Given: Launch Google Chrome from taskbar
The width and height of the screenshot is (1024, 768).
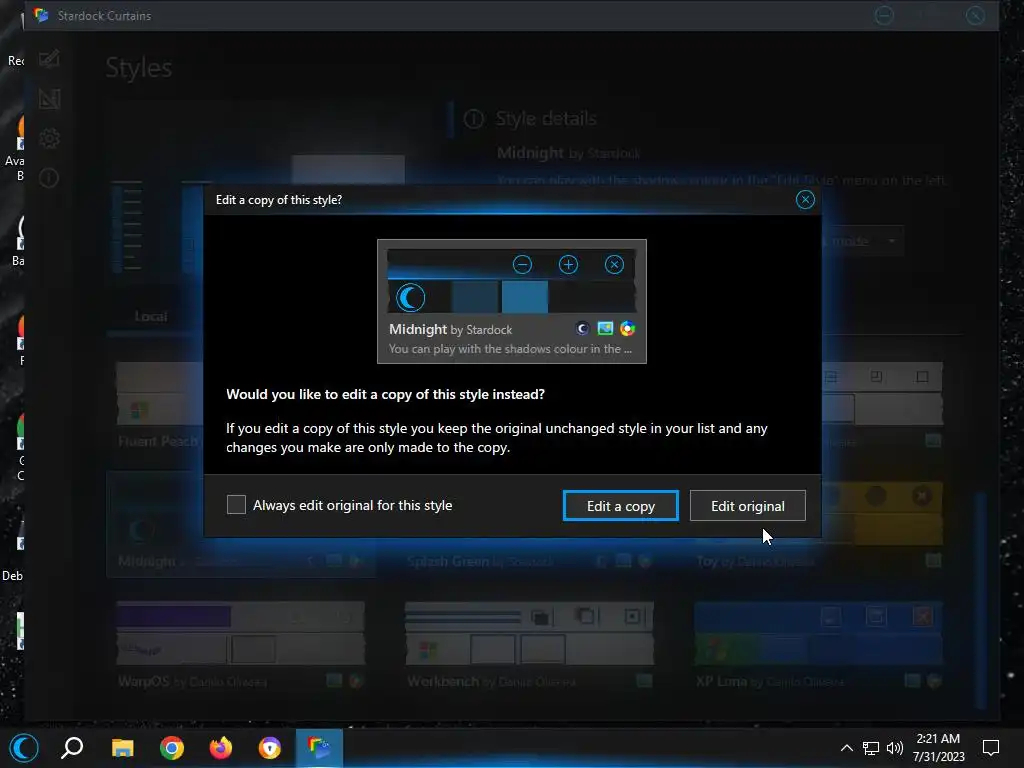Looking at the screenshot, I should coord(172,748).
